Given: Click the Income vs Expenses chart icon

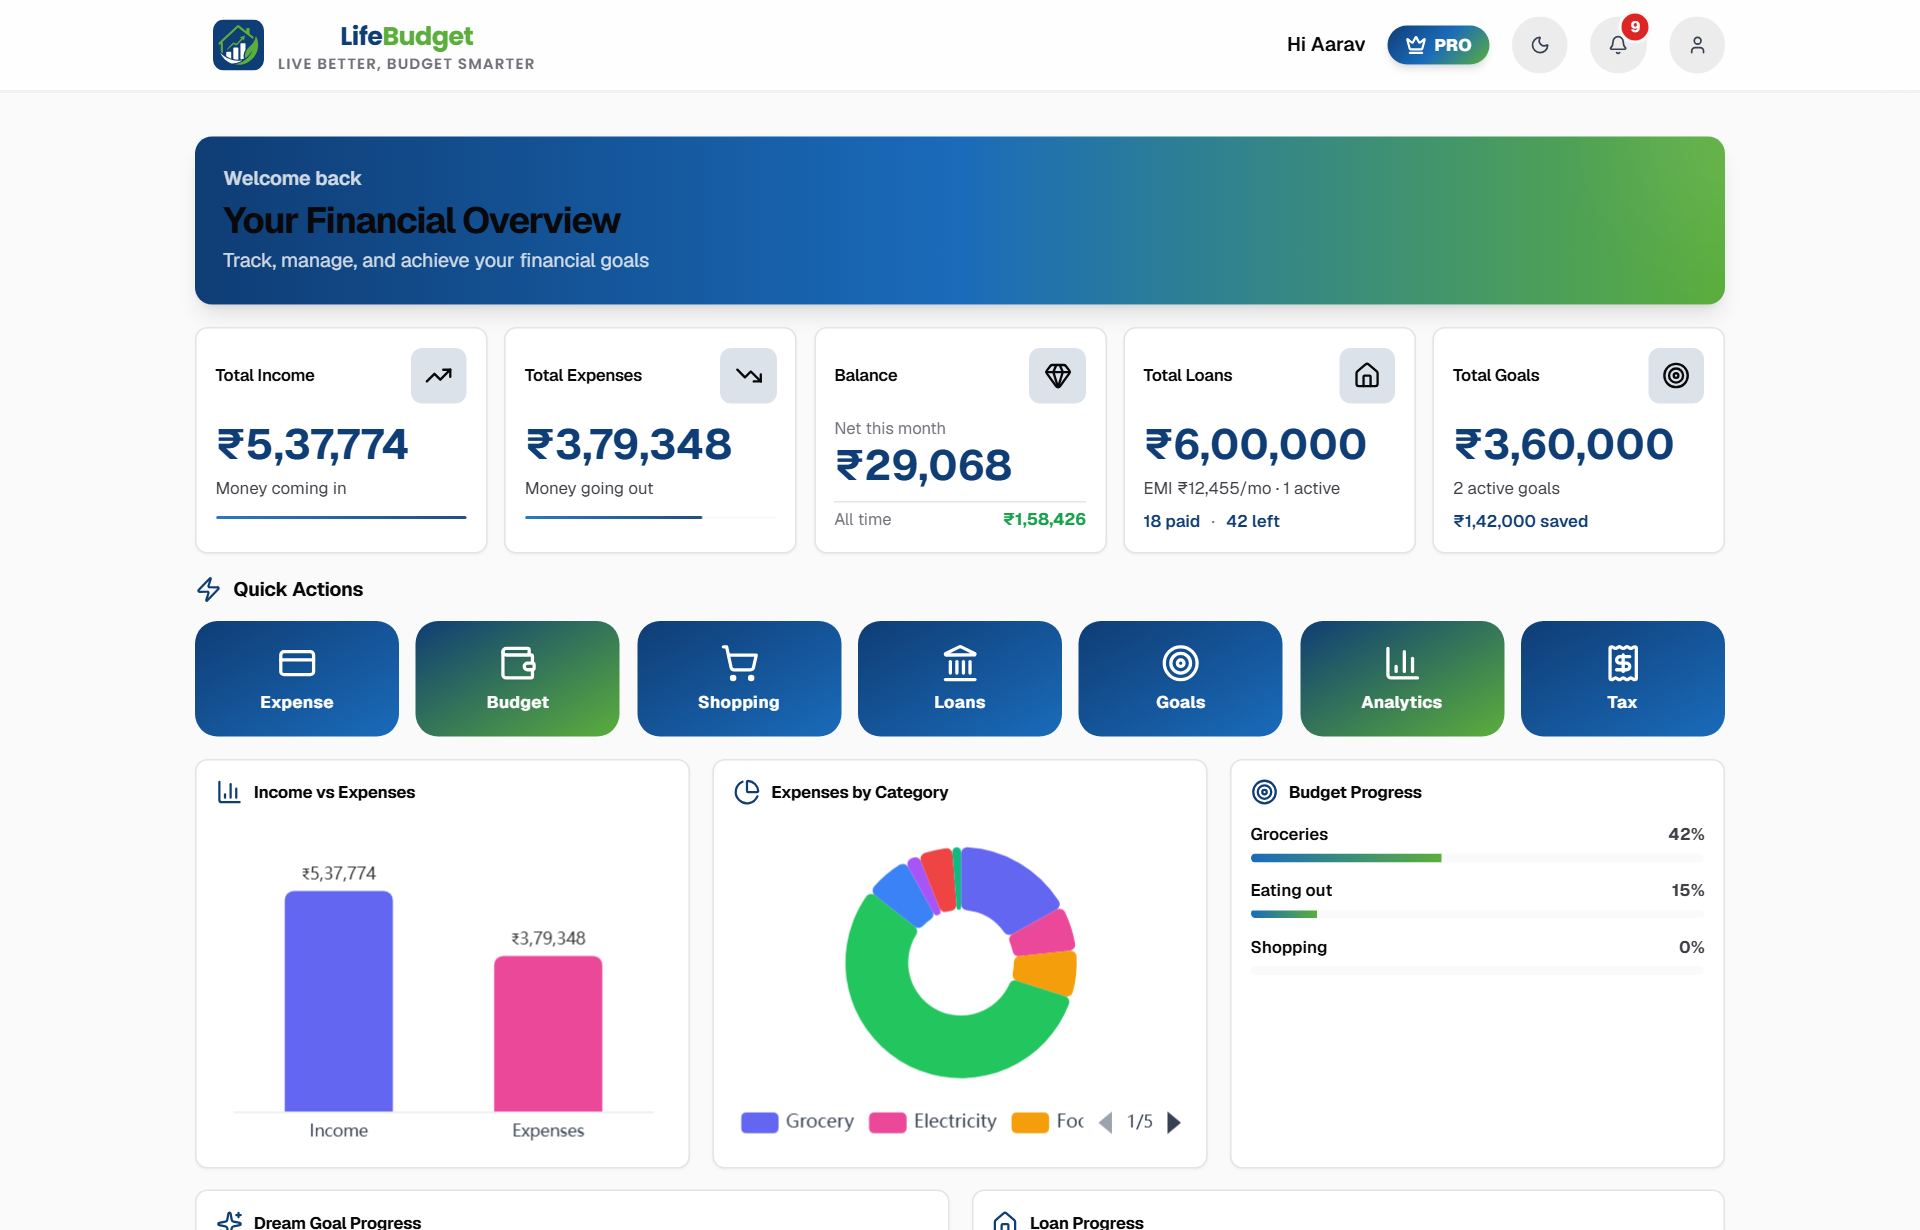Looking at the screenshot, I should (229, 793).
